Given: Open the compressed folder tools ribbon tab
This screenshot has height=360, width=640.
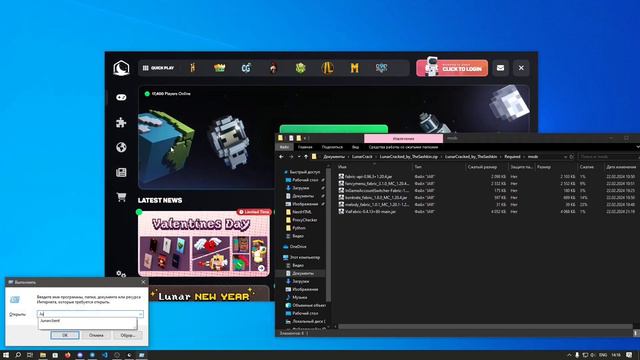Looking at the screenshot, I should [403, 147].
